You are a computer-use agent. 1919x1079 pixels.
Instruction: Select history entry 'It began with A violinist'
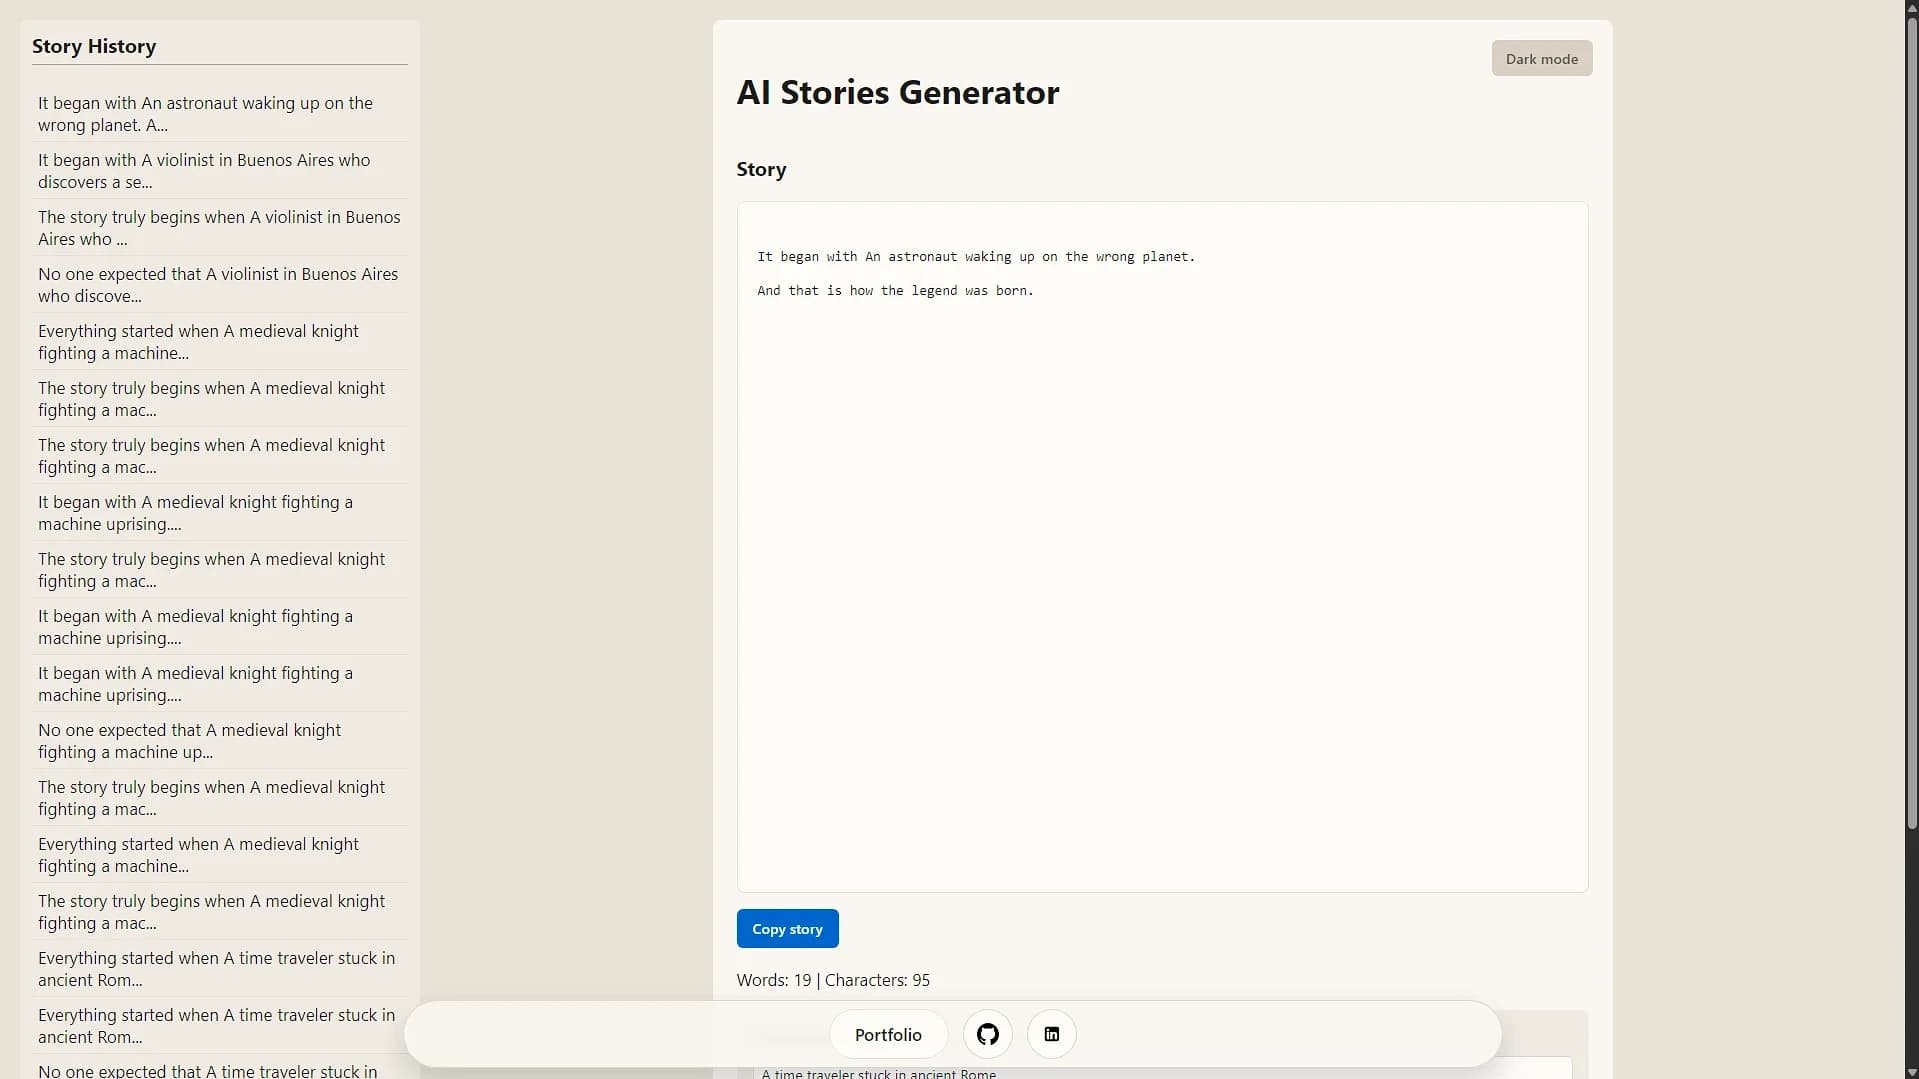219,170
